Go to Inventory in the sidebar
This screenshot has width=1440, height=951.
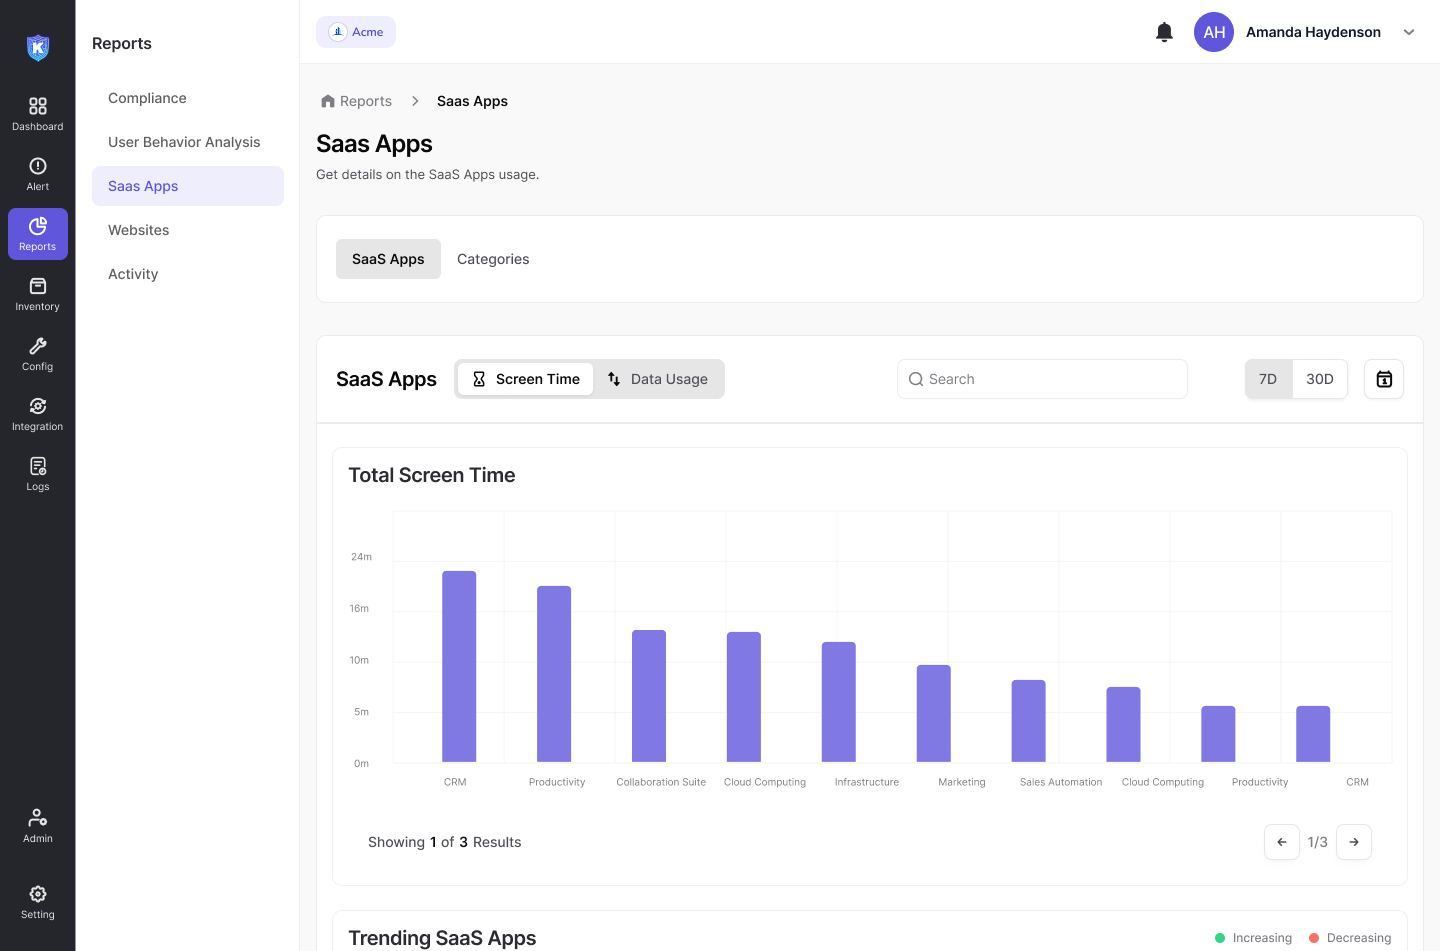click(37, 294)
